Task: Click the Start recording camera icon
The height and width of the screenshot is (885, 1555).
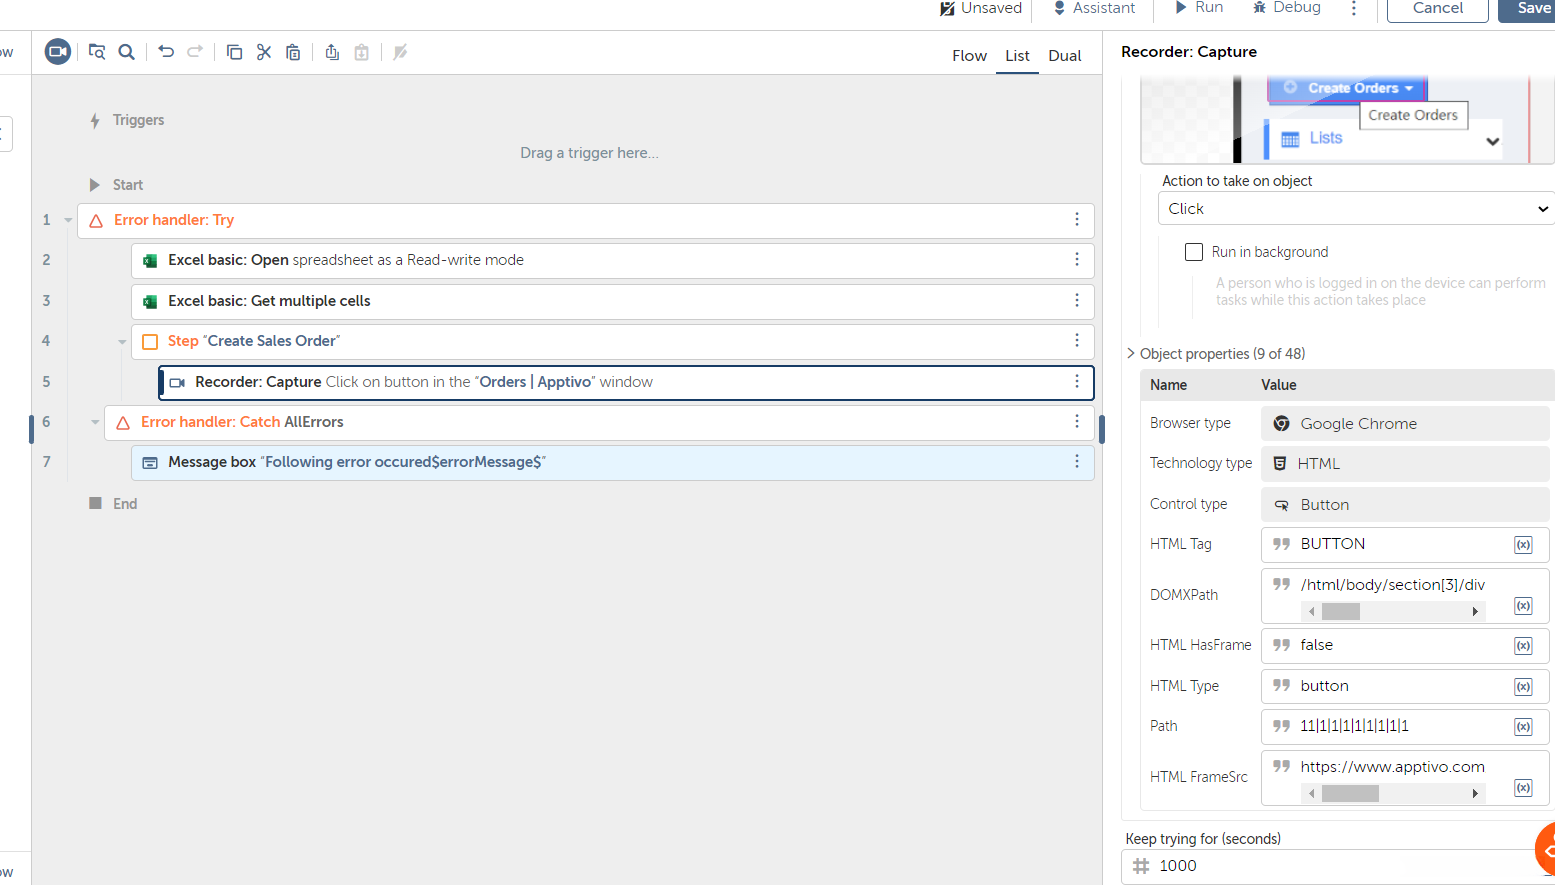Action: point(58,52)
